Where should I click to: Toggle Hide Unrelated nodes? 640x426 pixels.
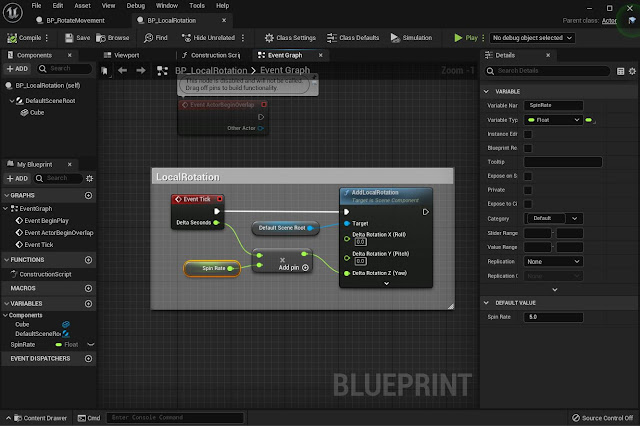209,38
